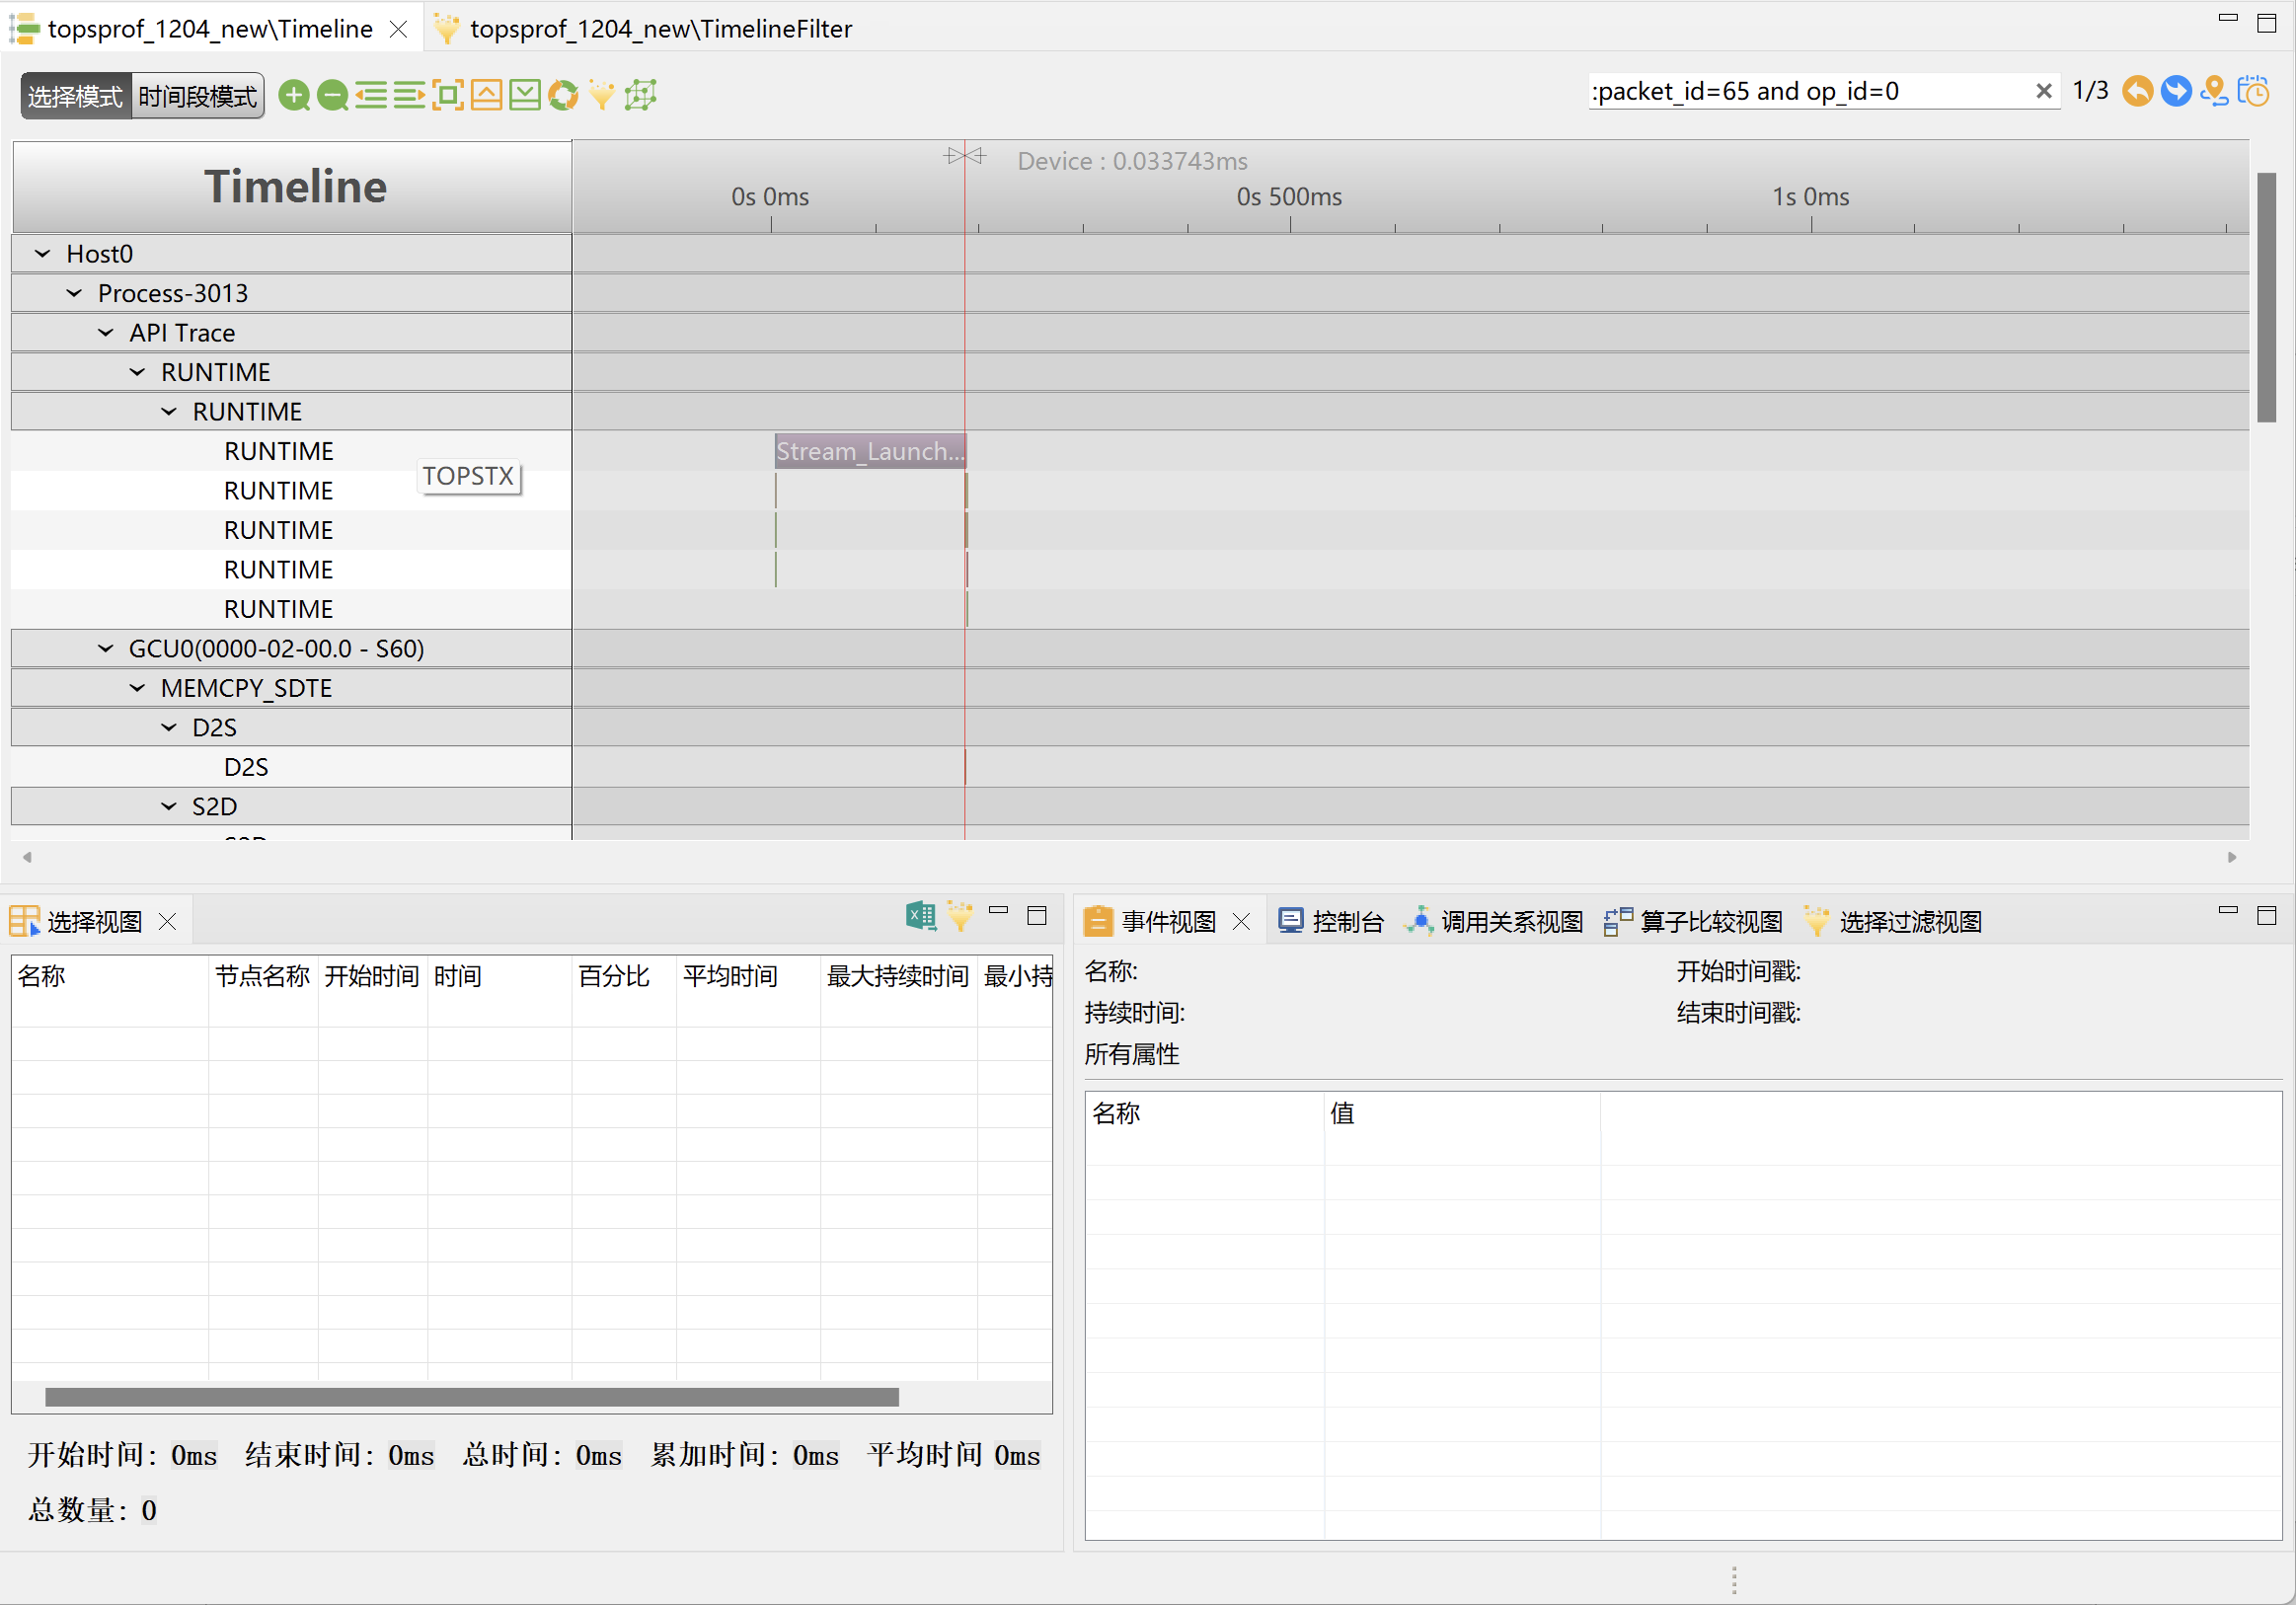This screenshot has height=1605, width=2296.
Task: Maximize the Timeline editor area
Action: pyautogui.click(x=2267, y=24)
